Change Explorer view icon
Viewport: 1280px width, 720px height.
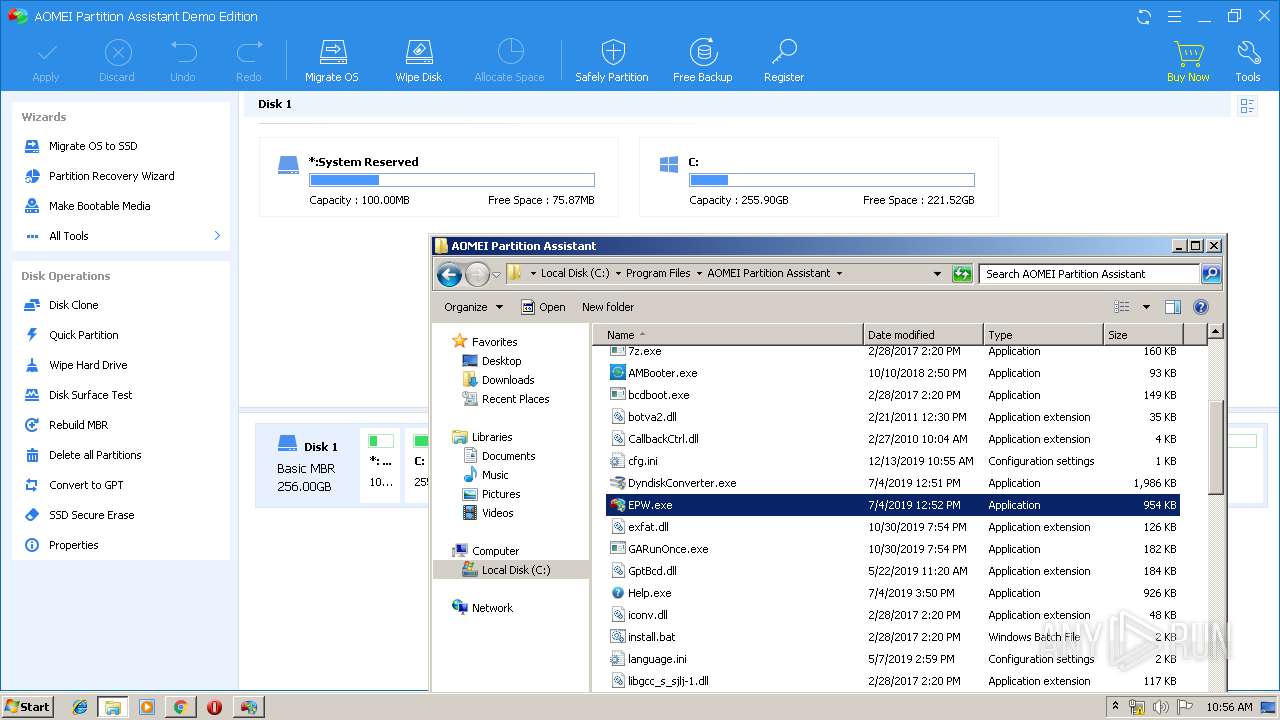pos(1122,307)
